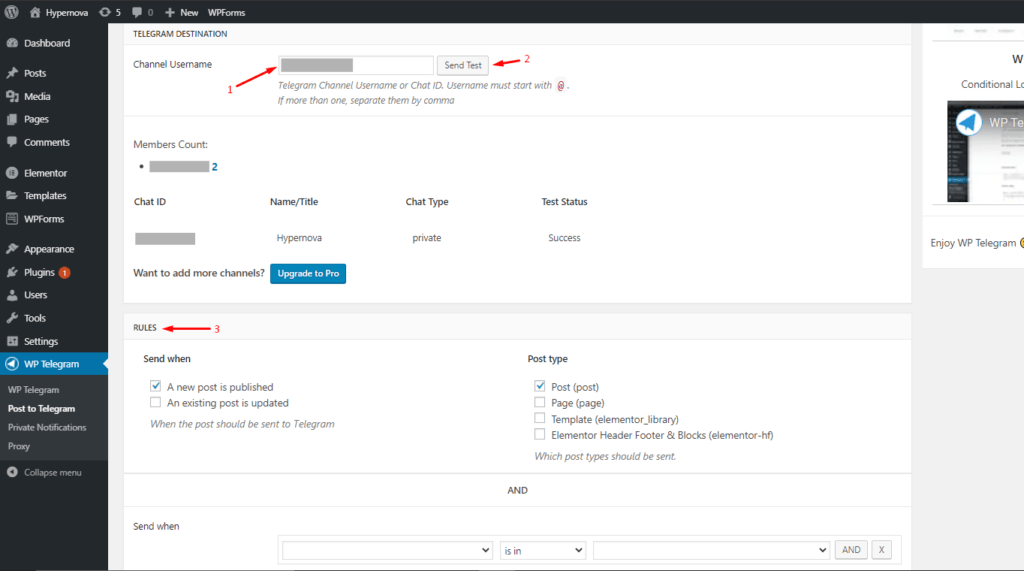The width and height of the screenshot is (1024, 571).
Task: Open the rule values dropdown before AND
Action: coord(711,550)
